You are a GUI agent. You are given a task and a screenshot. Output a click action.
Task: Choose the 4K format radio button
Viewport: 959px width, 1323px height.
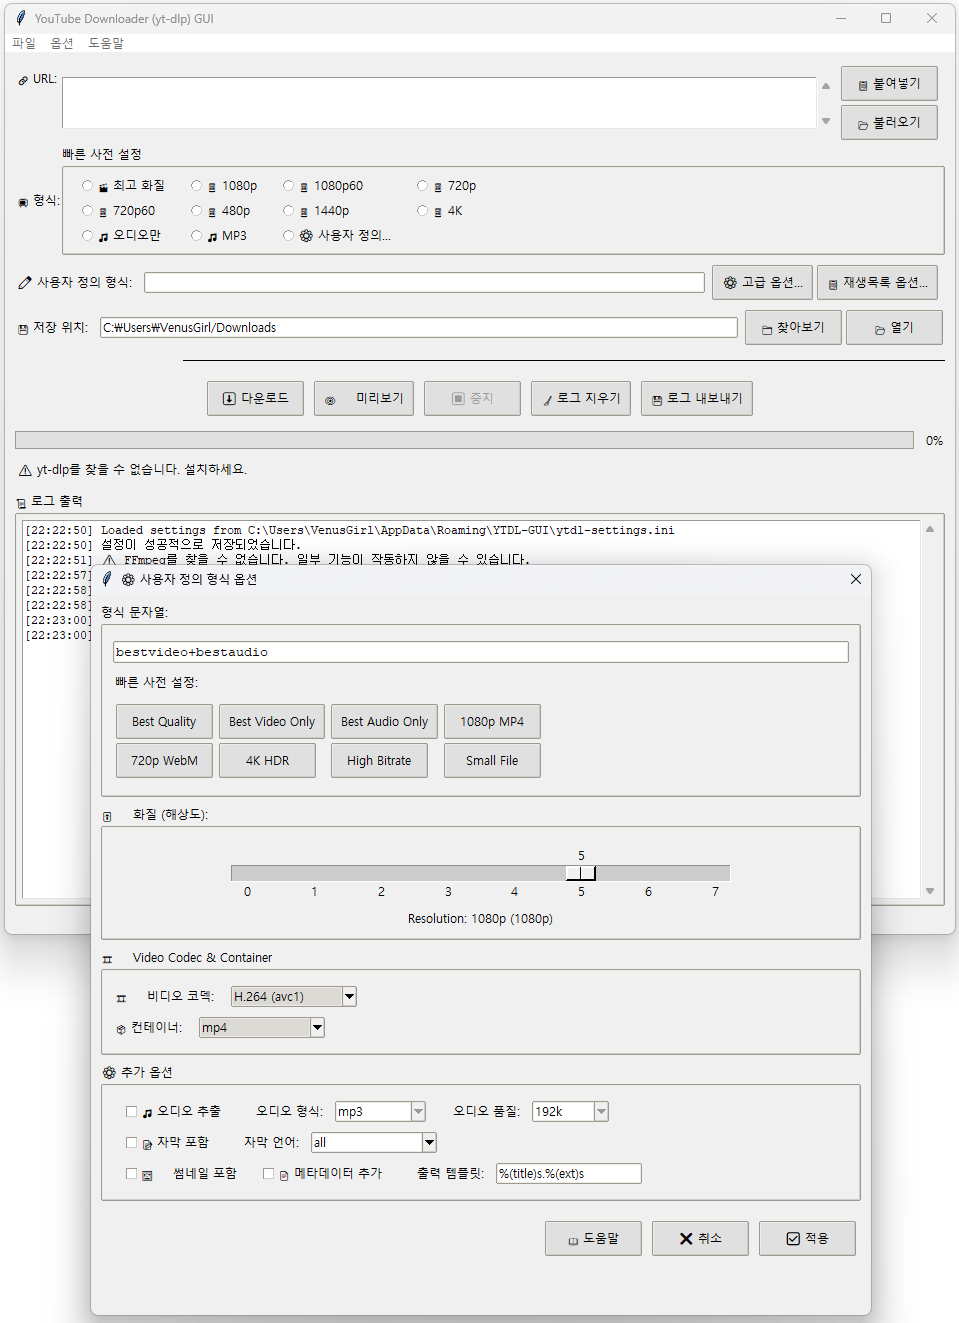tap(423, 211)
